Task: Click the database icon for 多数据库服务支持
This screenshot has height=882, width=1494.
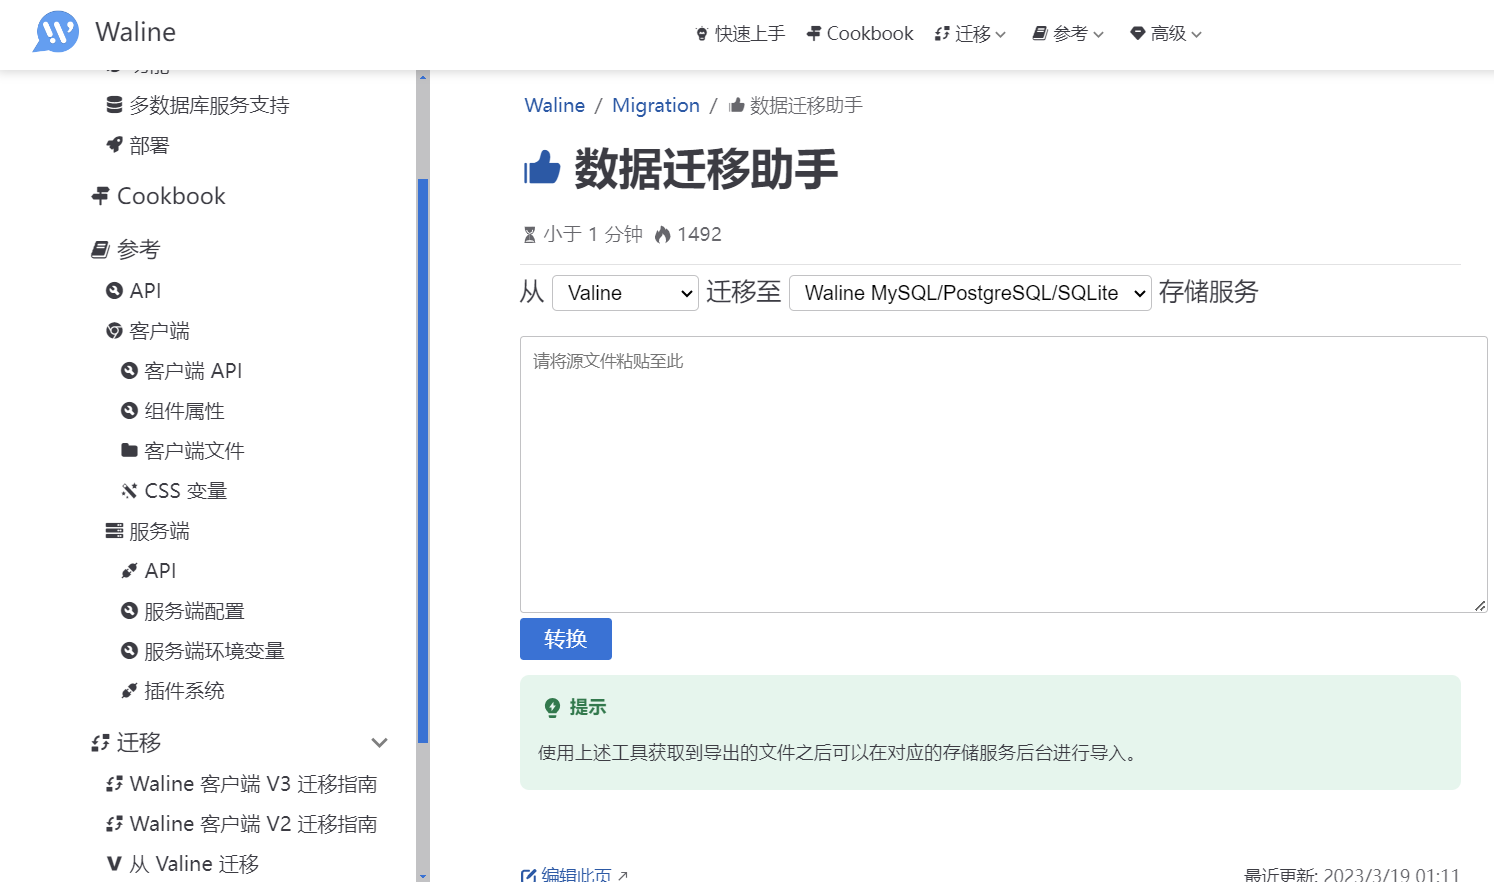Action: 115,105
